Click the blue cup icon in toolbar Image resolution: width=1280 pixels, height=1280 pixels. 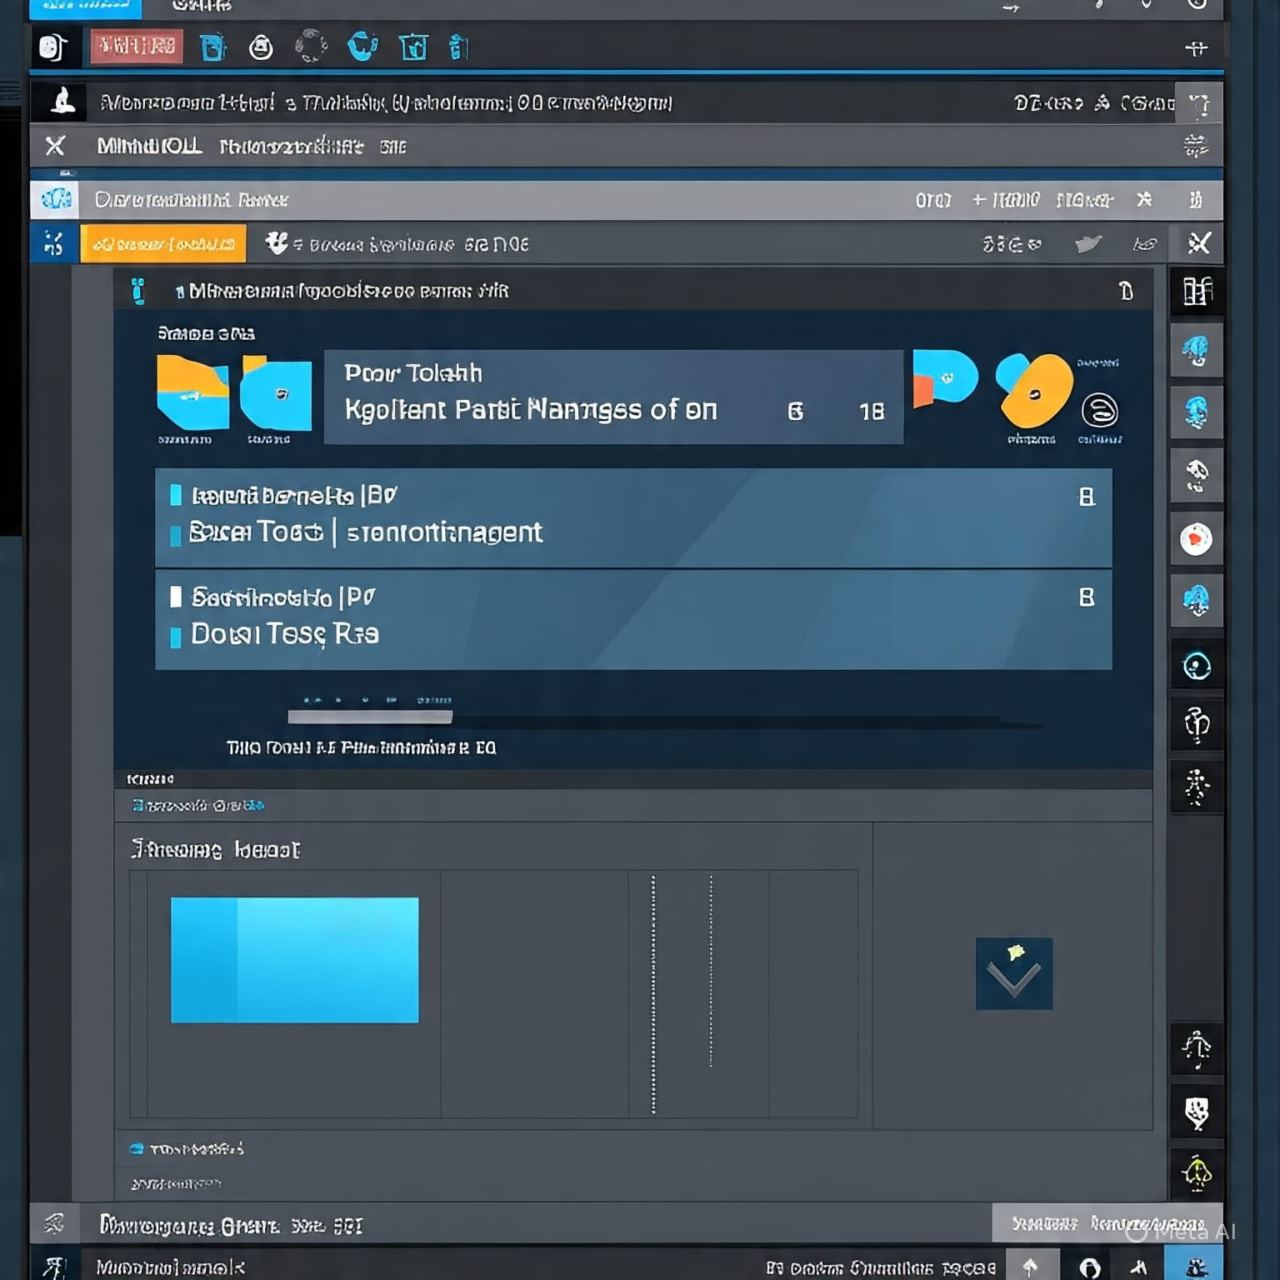212,47
